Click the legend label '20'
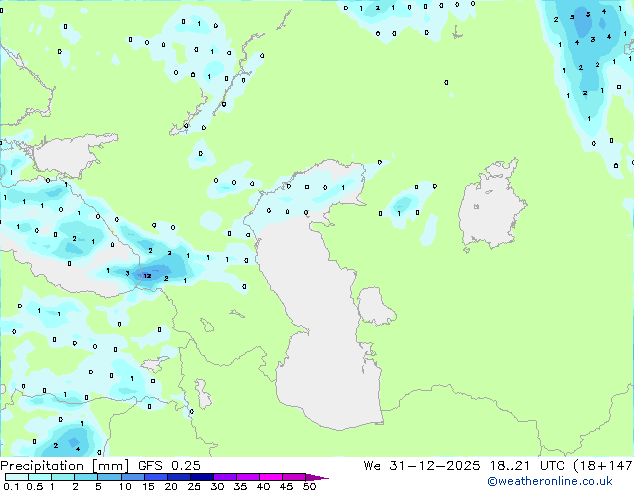 click(171, 486)
